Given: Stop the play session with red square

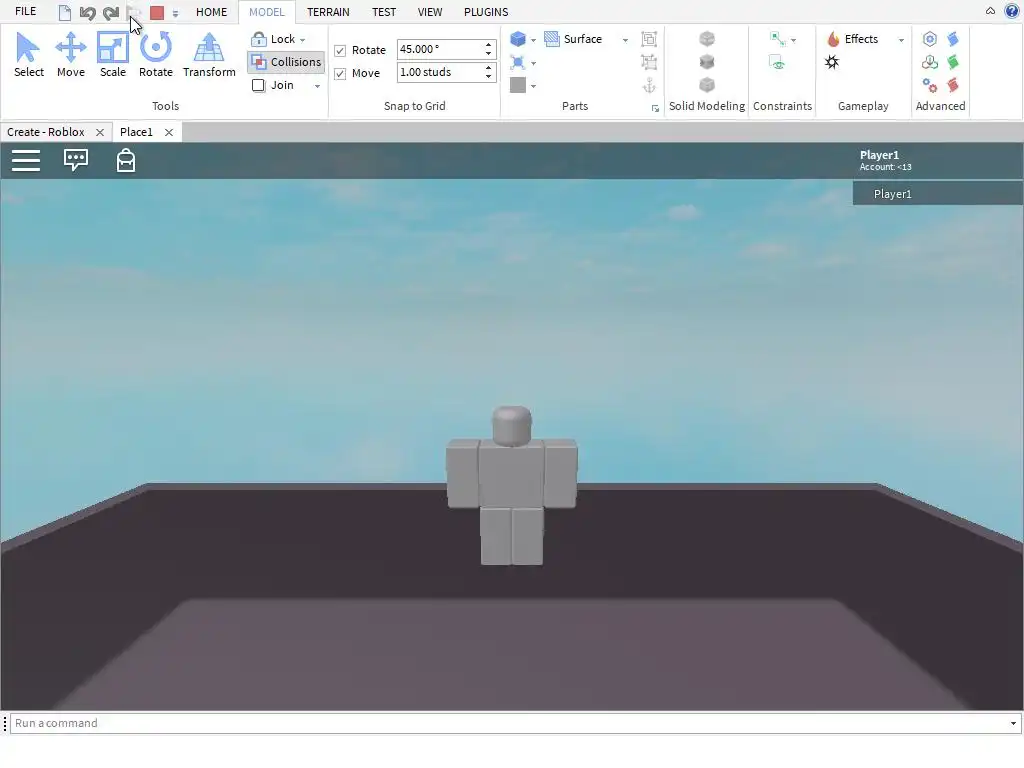Looking at the screenshot, I should click(157, 12).
